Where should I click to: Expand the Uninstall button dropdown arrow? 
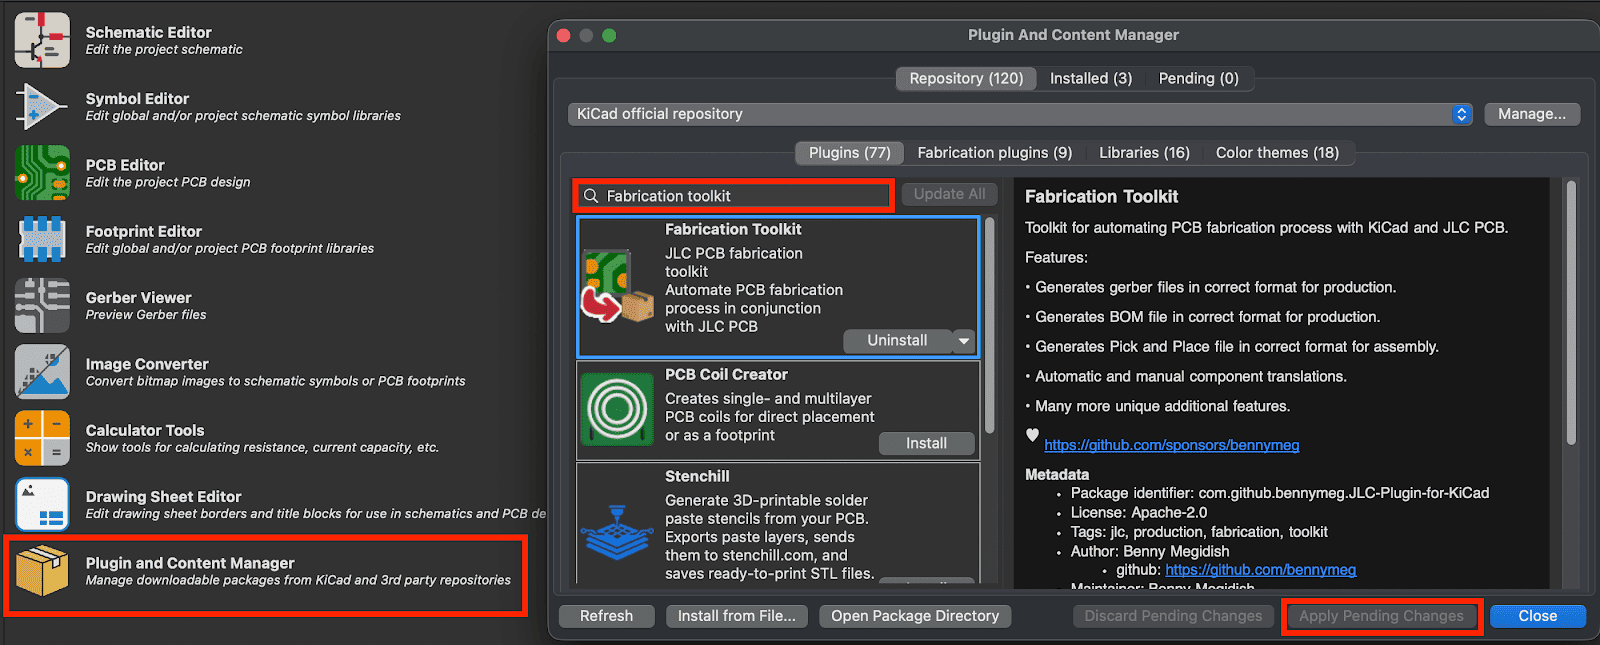[x=963, y=341]
